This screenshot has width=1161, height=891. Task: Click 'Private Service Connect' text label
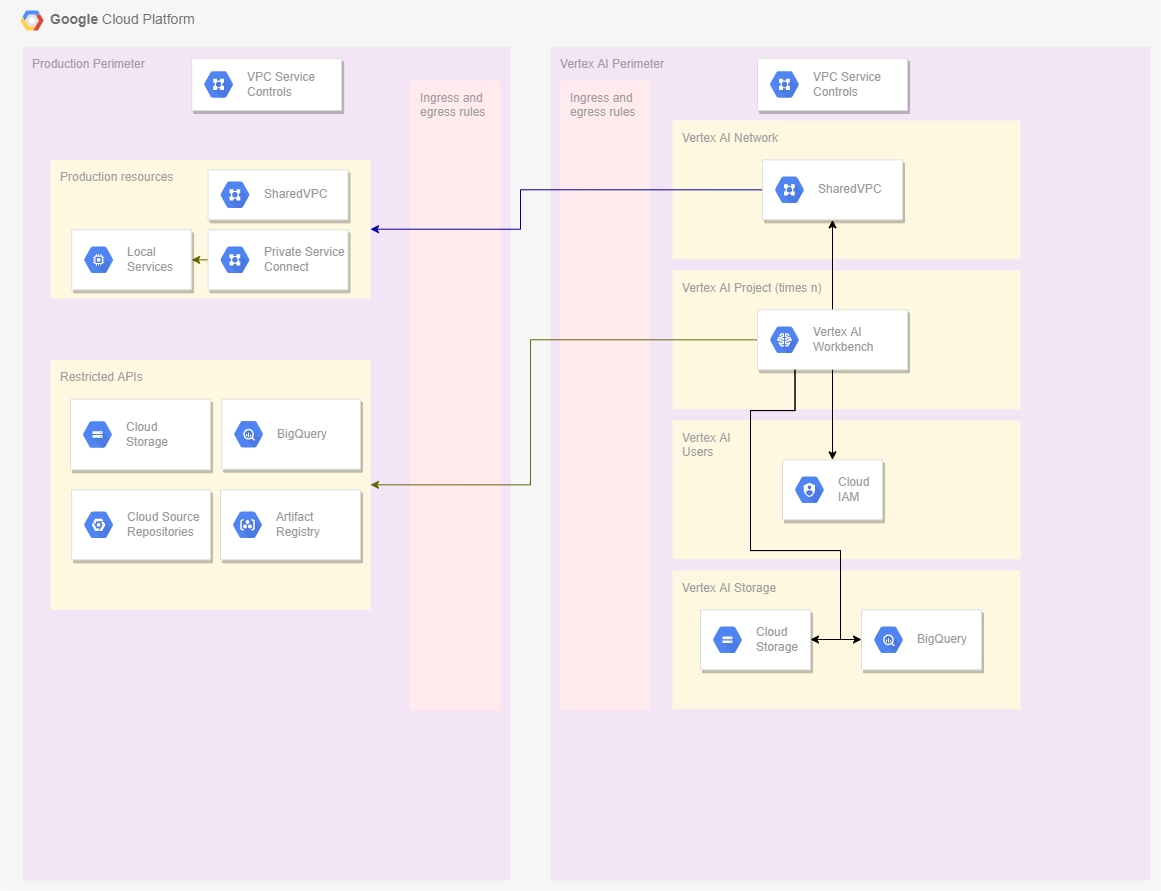tap(304, 259)
